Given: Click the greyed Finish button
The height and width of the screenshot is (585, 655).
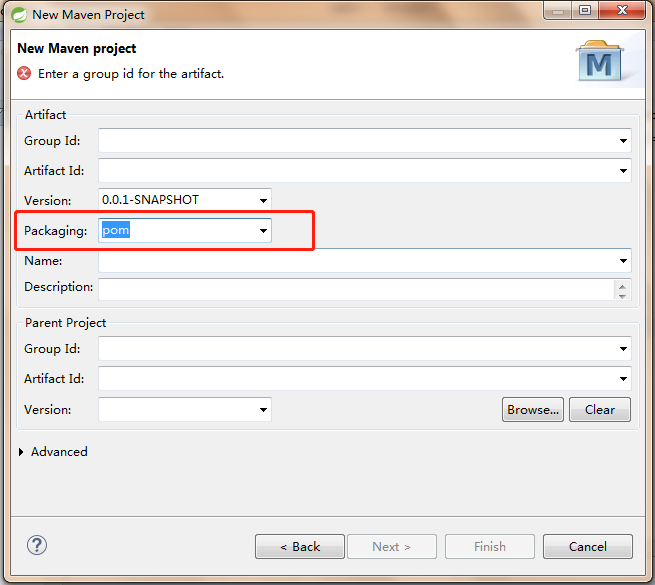Looking at the screenshot, I should 490,547.
